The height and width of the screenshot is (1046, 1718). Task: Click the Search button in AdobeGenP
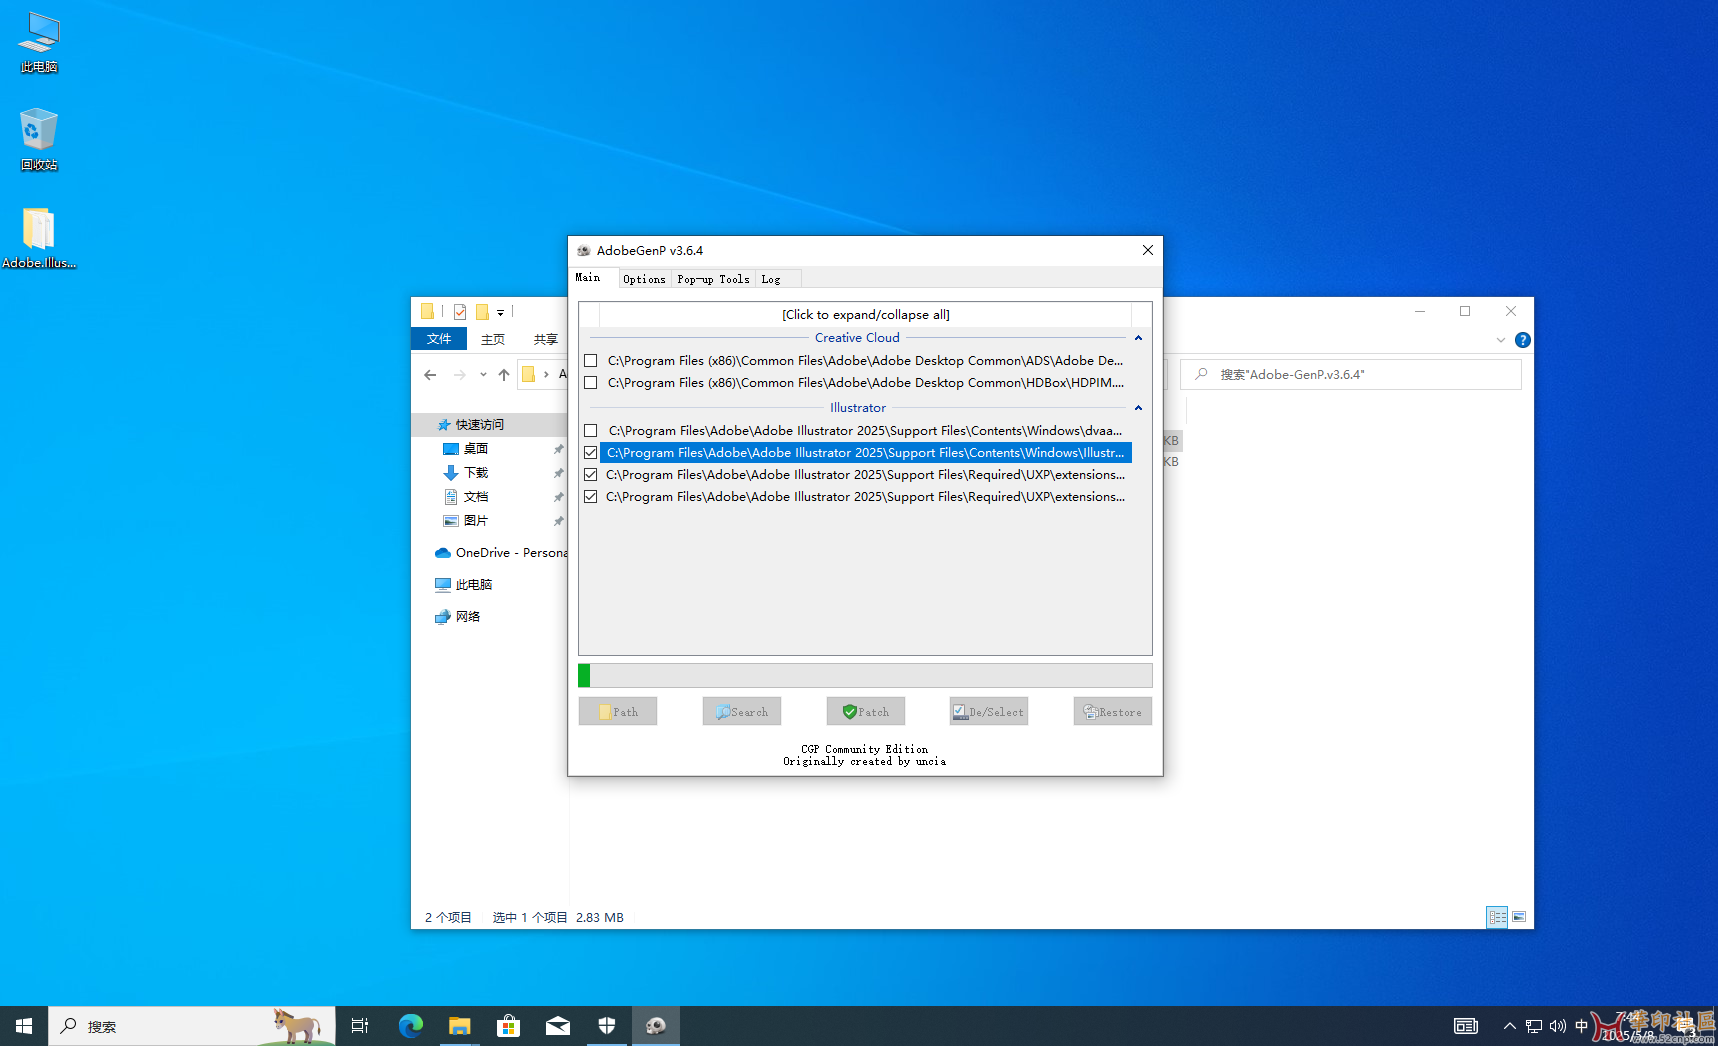pyautogui.click(x=742, y=712)
